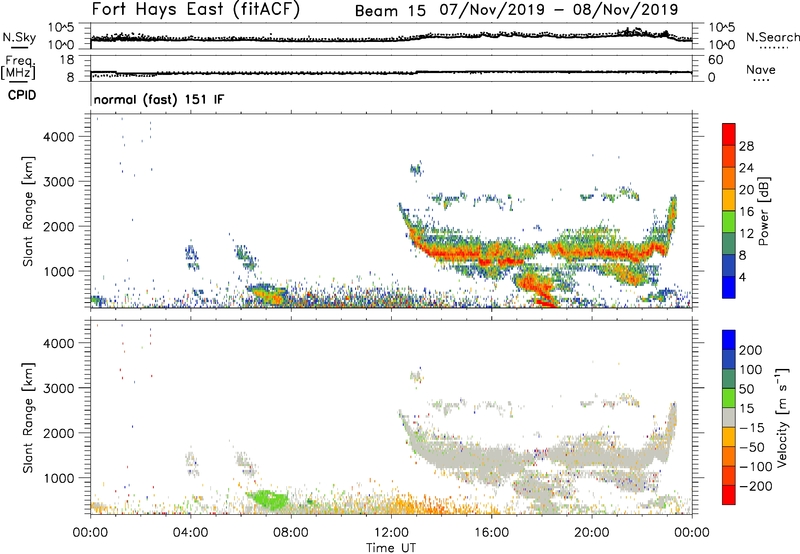Pick the light green 12–16 dB power colorbar segment
800x554 pixels.
point(729,221)
